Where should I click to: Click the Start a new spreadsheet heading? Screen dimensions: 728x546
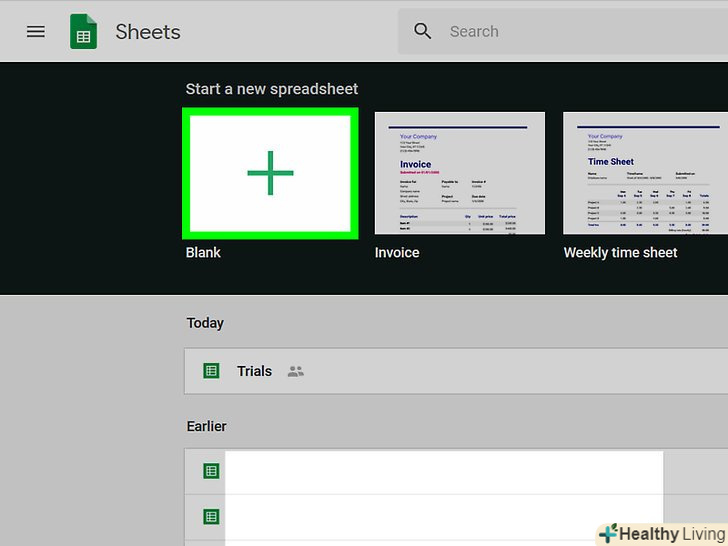tap(272, 89)
